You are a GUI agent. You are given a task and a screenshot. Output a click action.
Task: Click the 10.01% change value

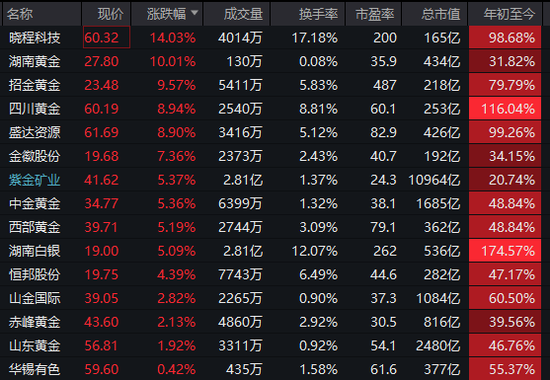pyautogui.click(x=173, y=61)
